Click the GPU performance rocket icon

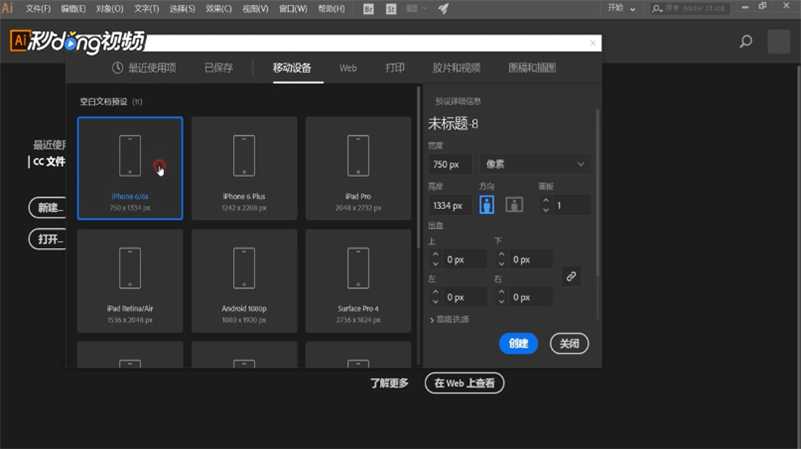443,9
